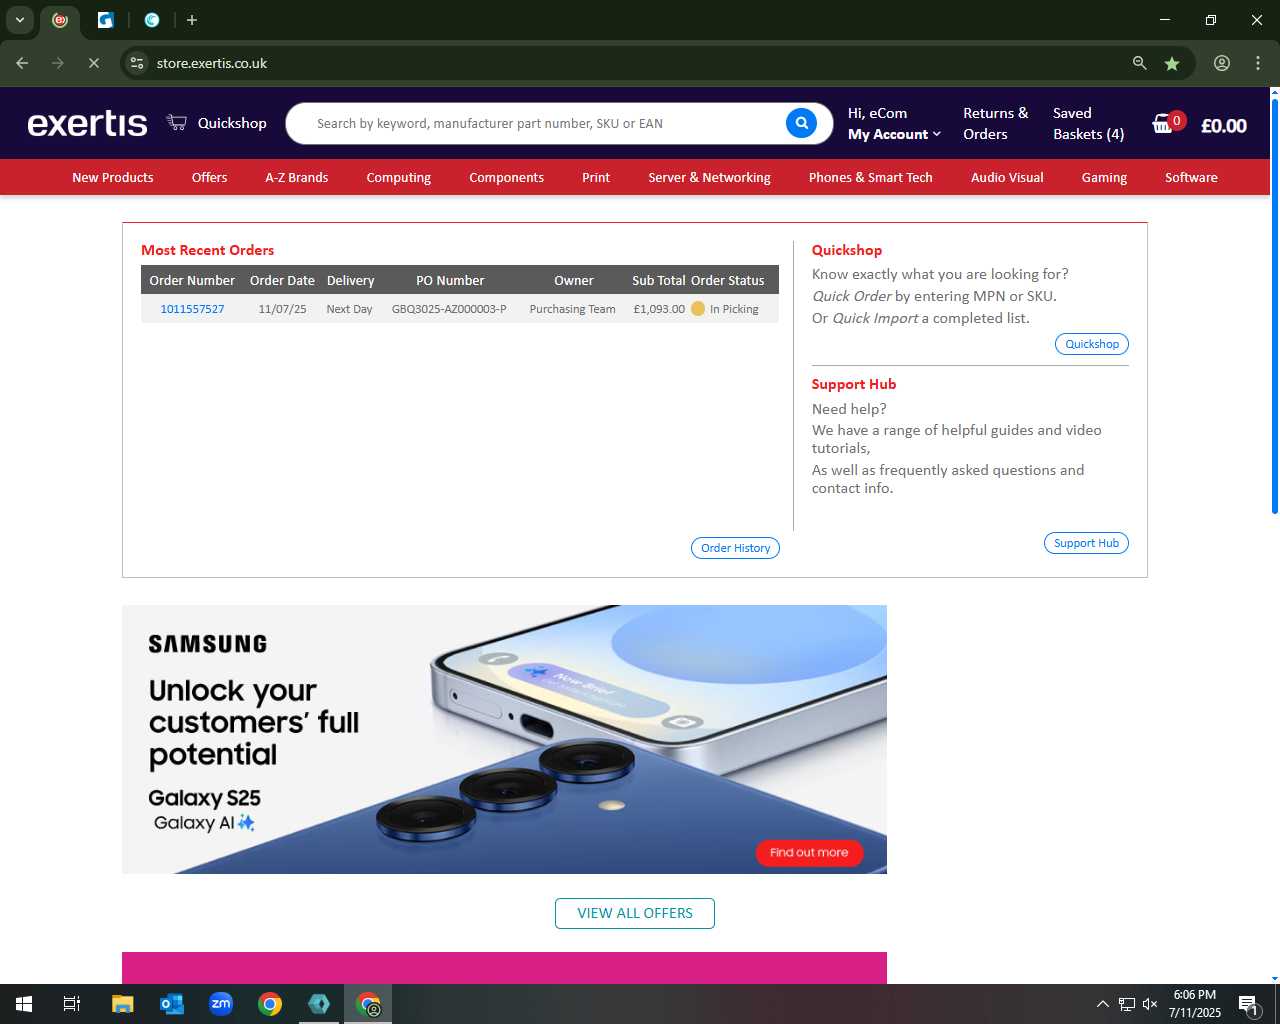Screen dimensions: 1280x1024
Task: Open Returns & Orders
Action: click(x=995, y=123)
